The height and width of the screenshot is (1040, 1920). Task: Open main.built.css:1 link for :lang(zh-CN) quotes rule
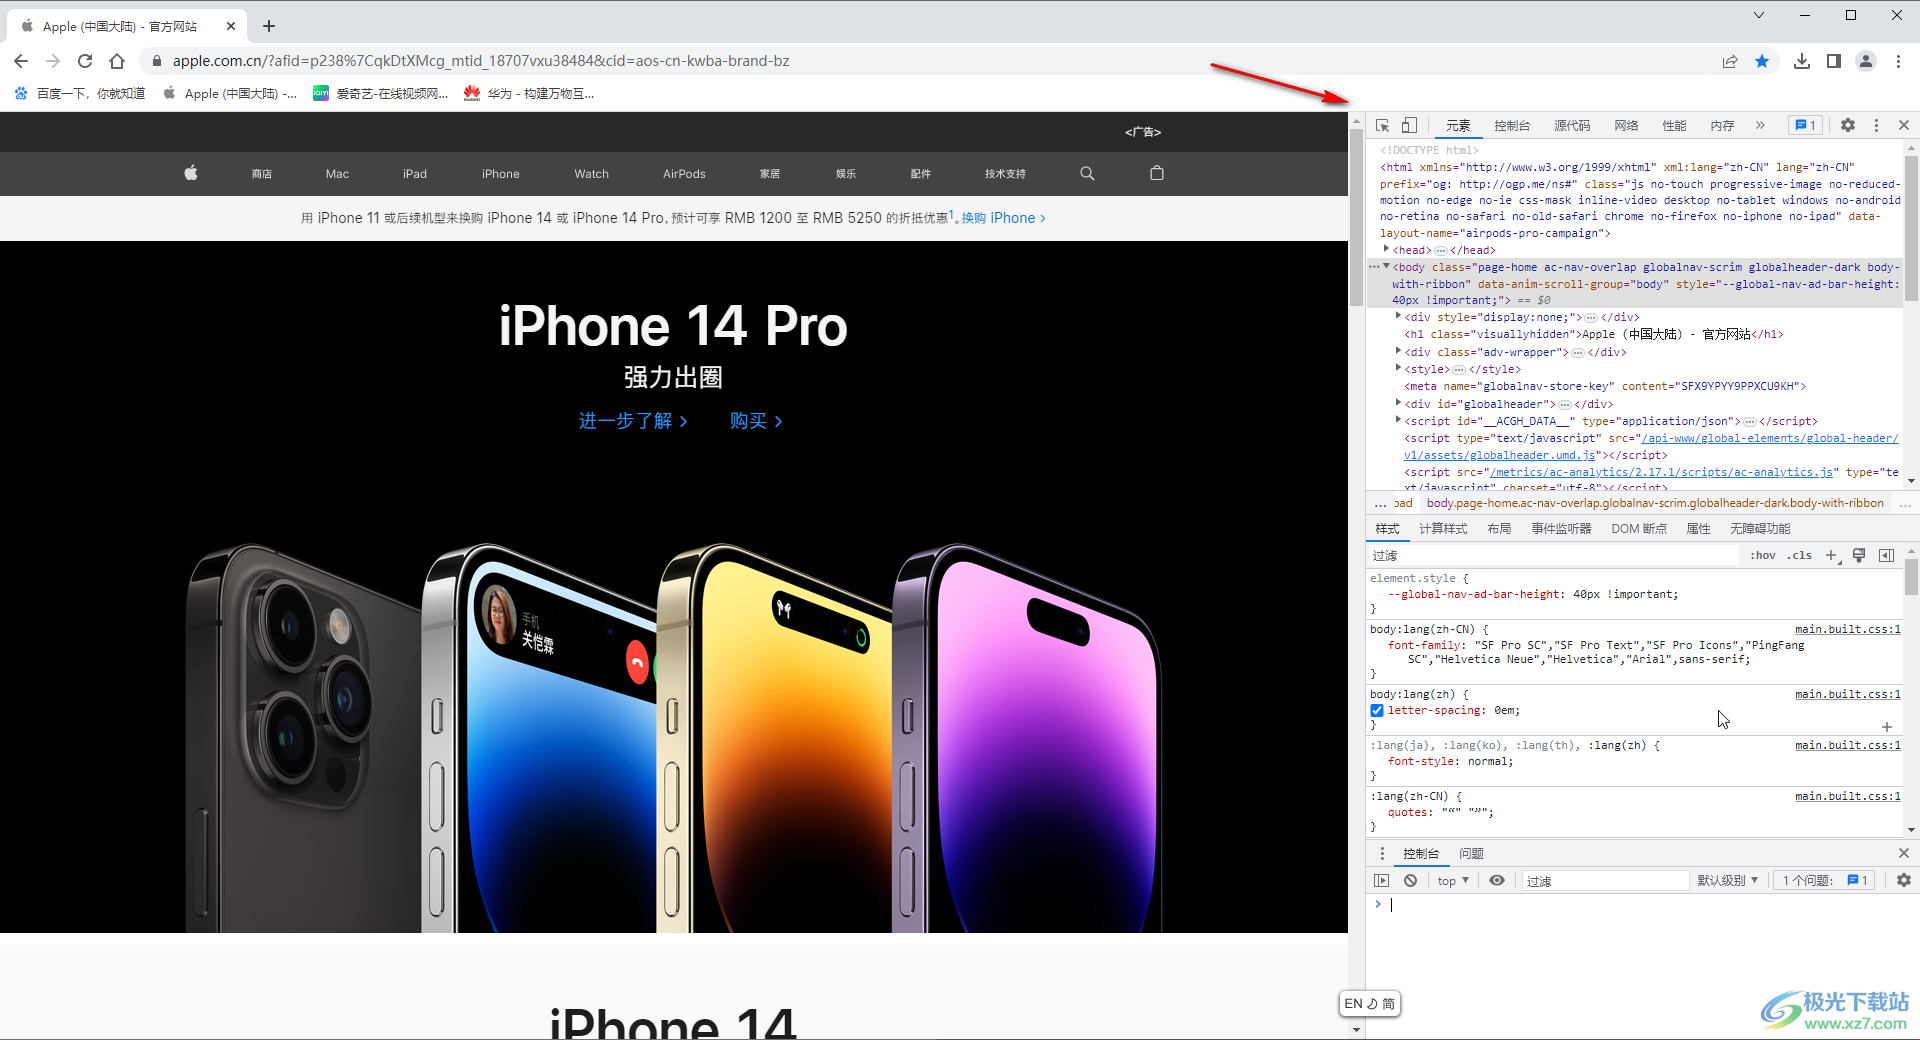click(1847, 796)
